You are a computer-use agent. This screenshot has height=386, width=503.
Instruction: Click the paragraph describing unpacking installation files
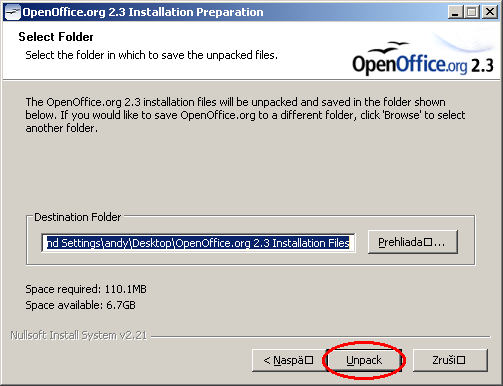pyautogui.click(x=245, y=115)
